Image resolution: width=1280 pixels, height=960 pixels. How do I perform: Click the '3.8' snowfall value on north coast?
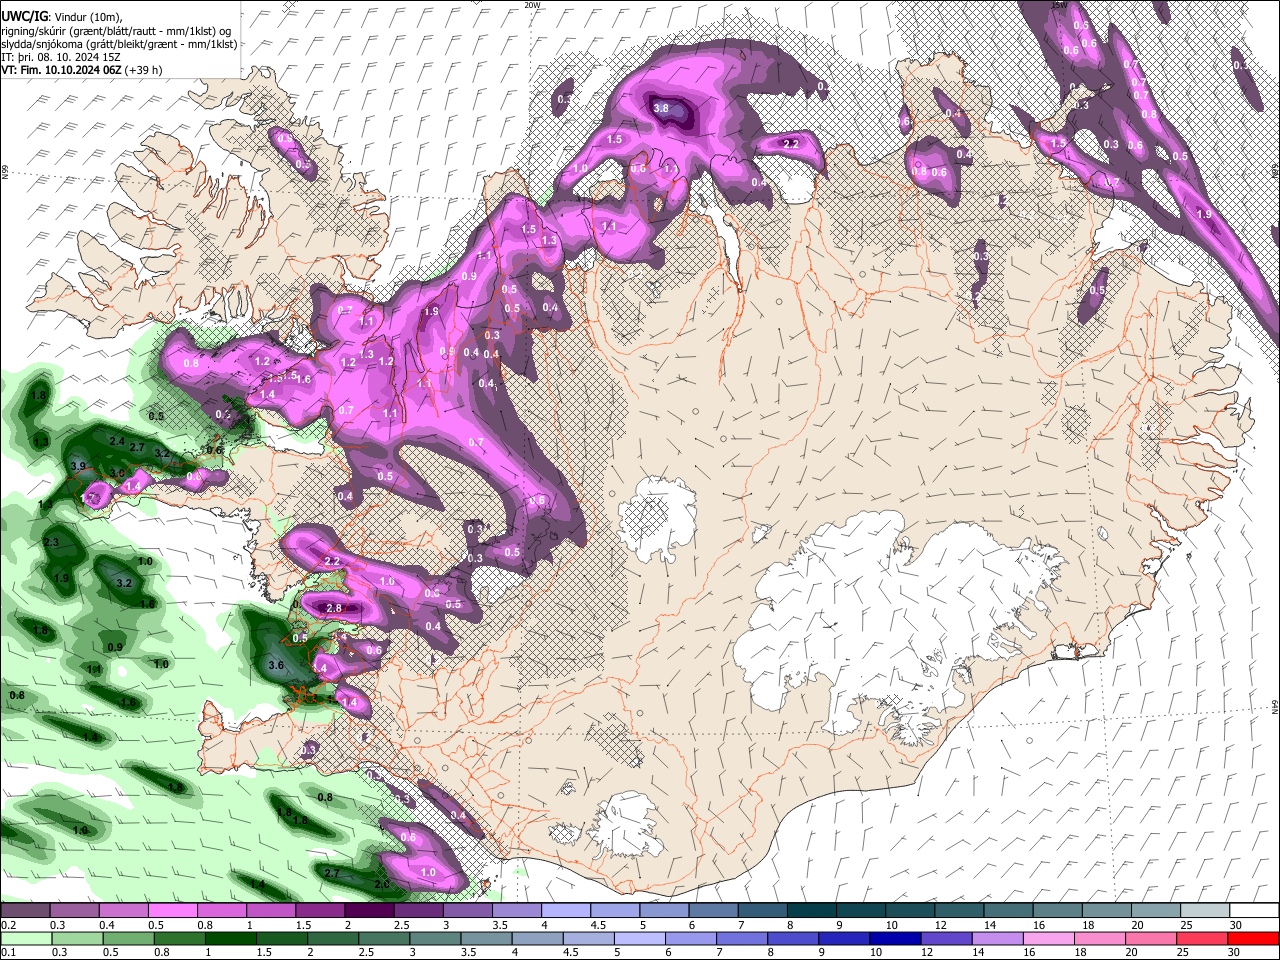click(x=660, y=108)
